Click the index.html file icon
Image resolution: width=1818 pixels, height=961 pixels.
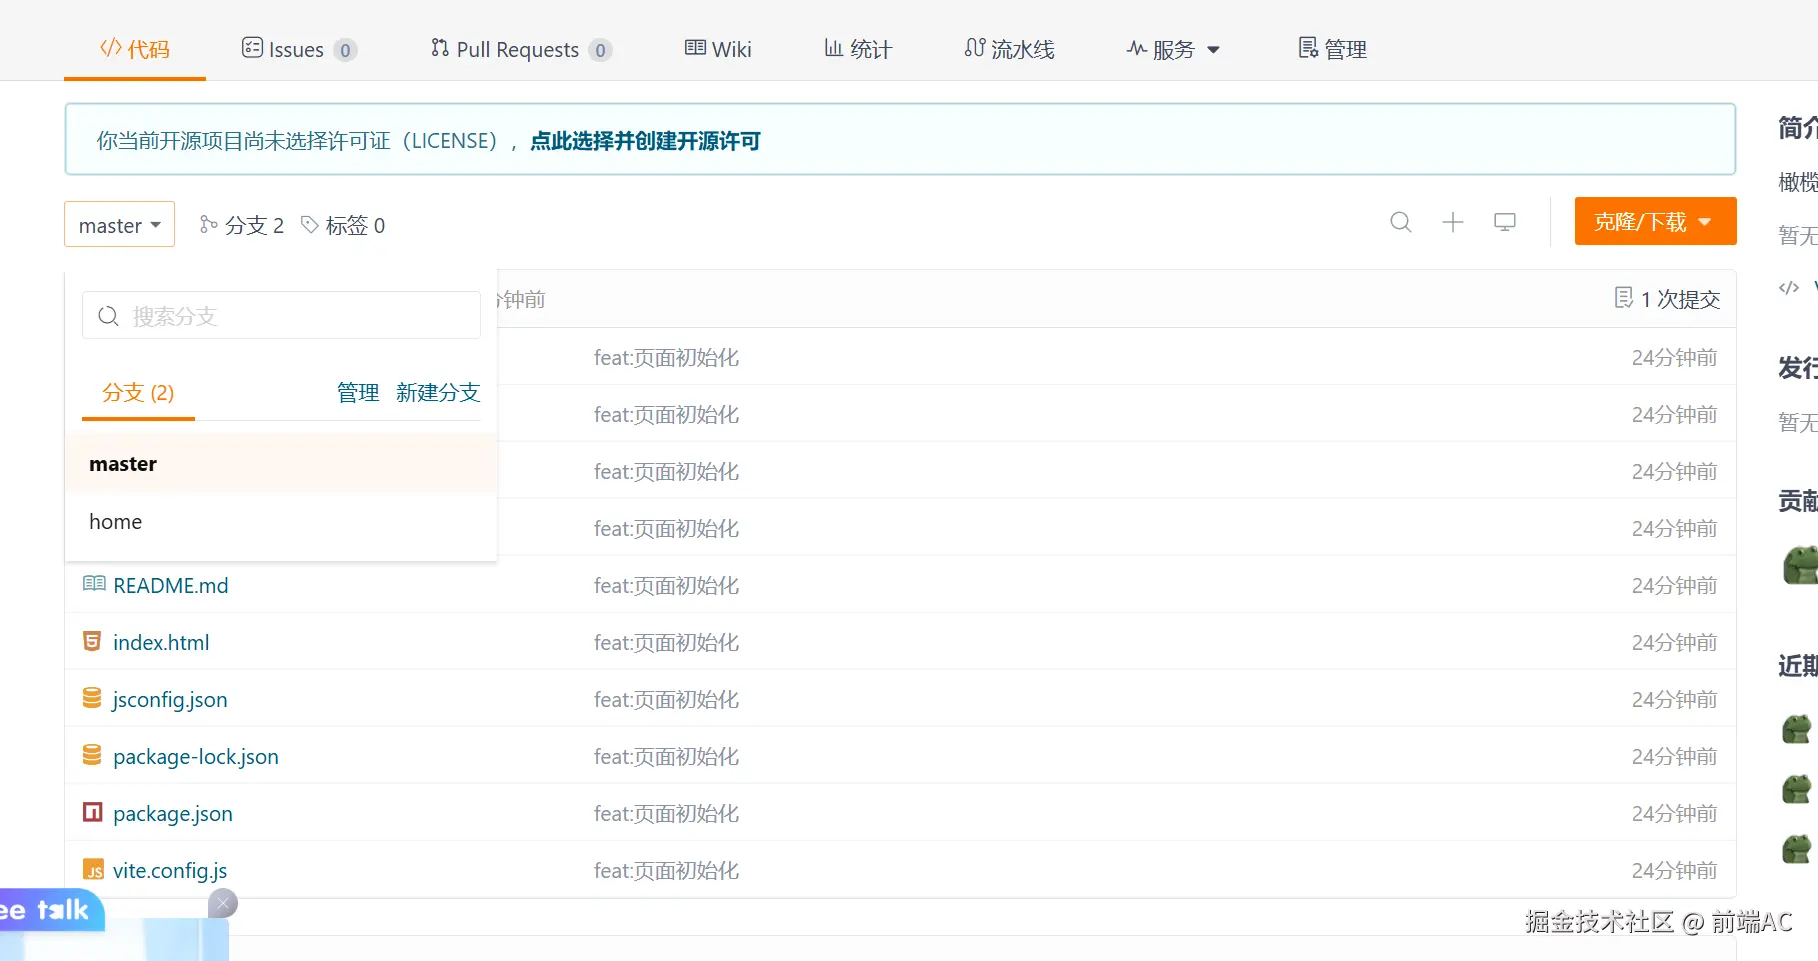(92, 642)
